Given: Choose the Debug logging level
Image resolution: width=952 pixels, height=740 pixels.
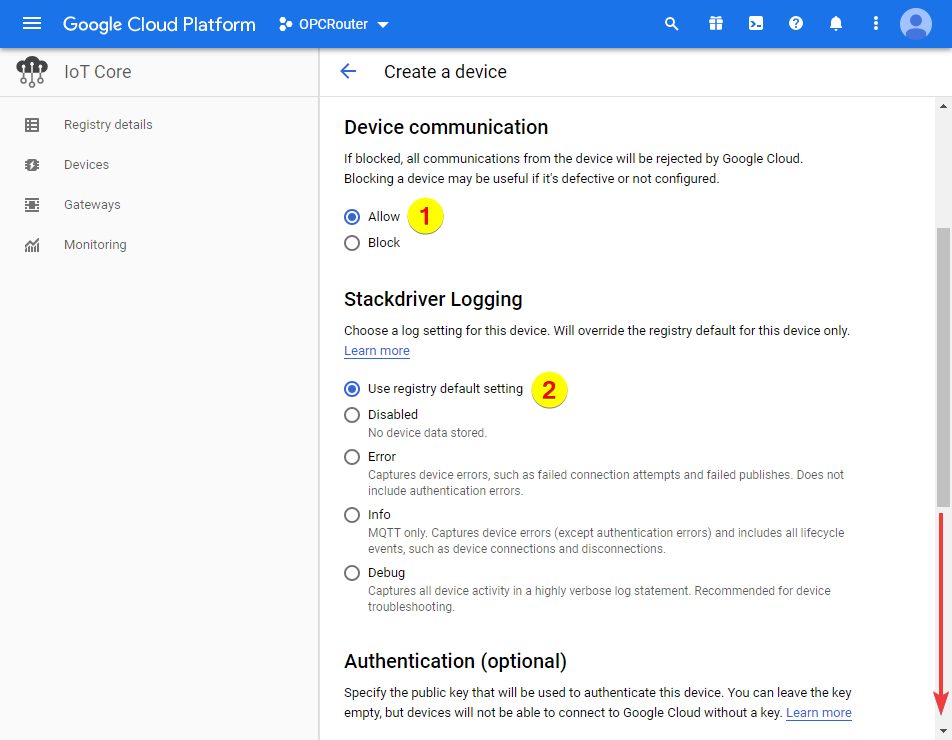Looking at the screenshot, I should (351, 572).
